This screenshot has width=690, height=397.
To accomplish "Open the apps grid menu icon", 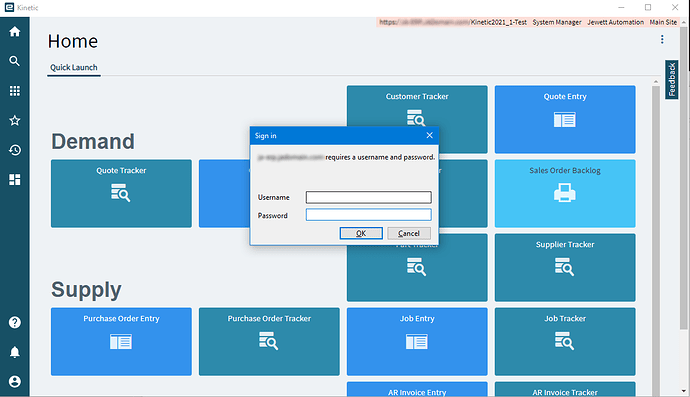I will pos(15,91).
